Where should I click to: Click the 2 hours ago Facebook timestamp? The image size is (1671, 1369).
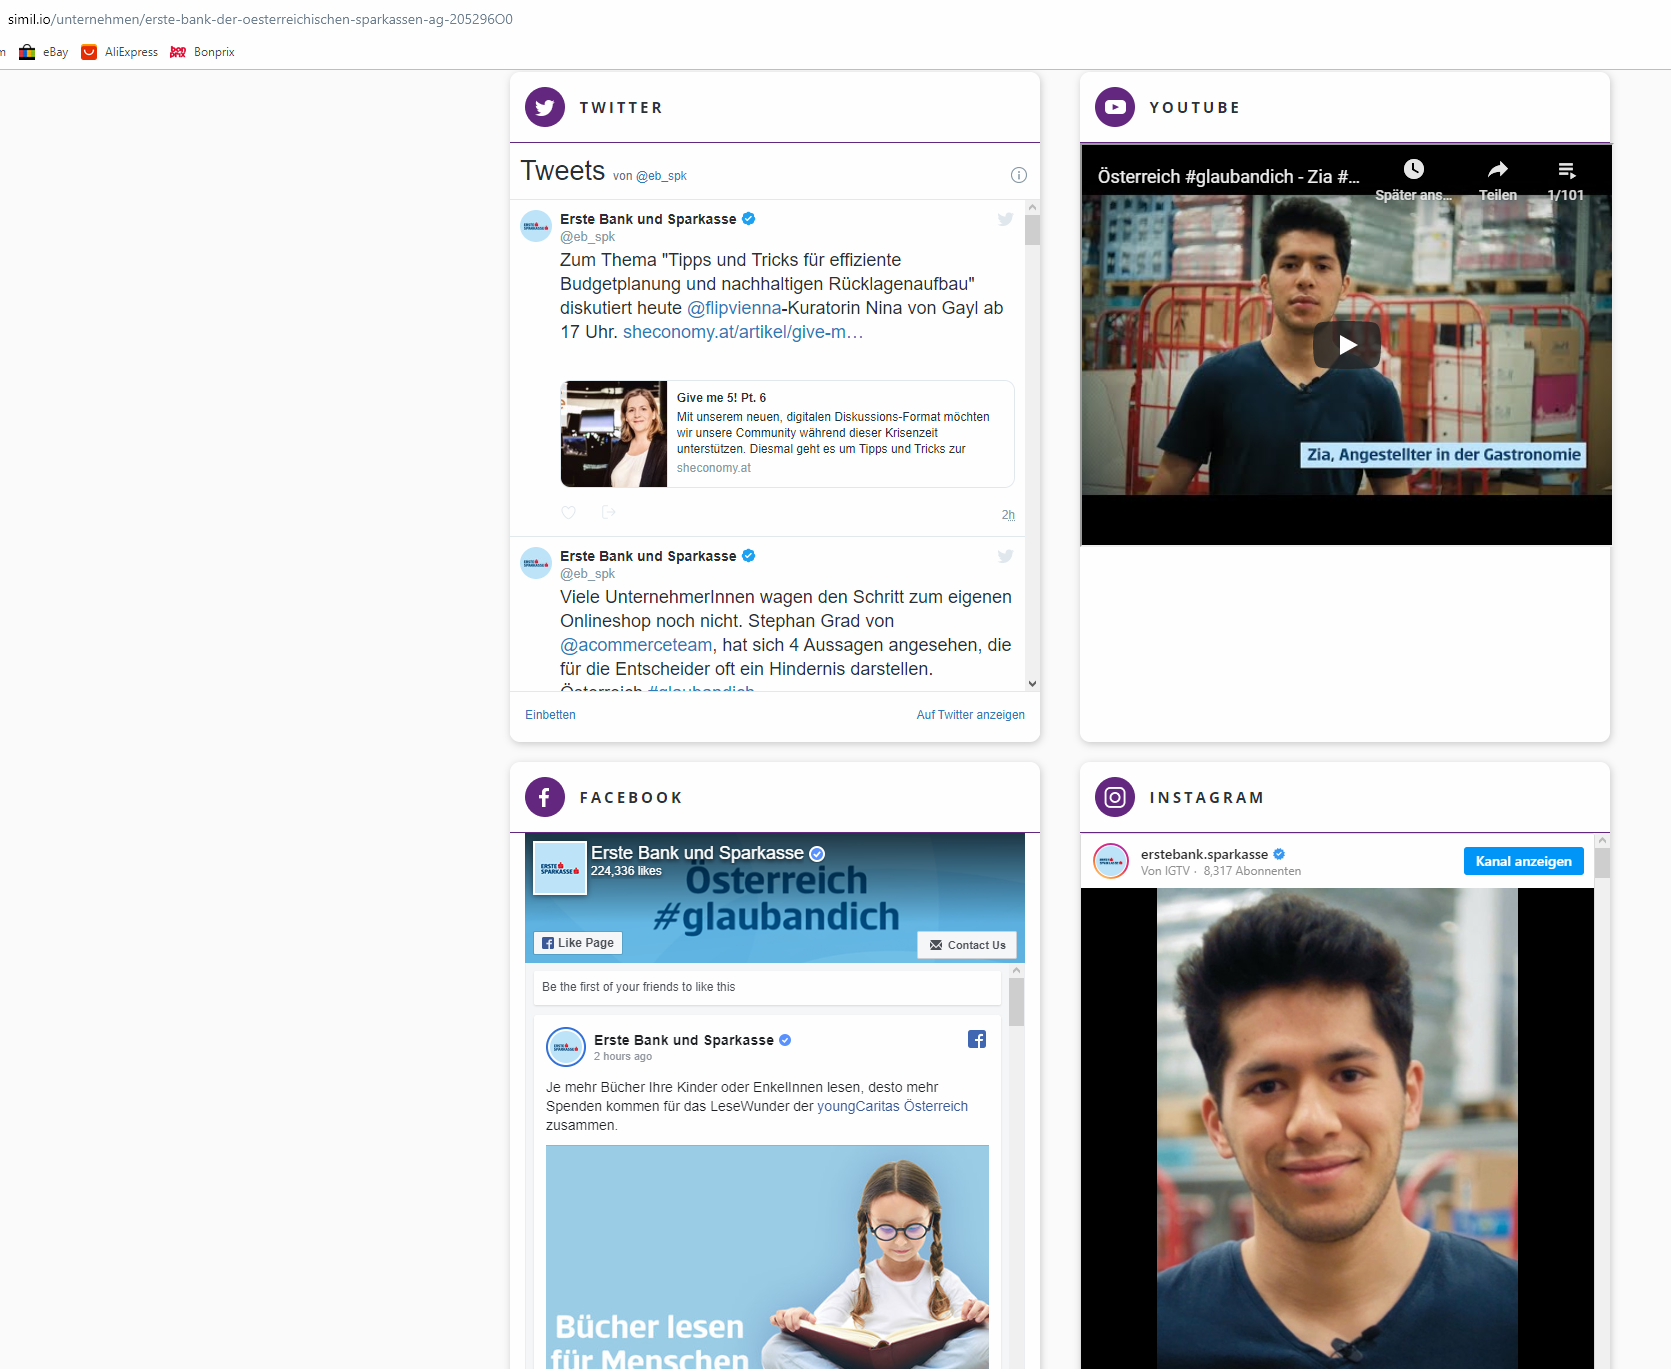pos(623,1056)
